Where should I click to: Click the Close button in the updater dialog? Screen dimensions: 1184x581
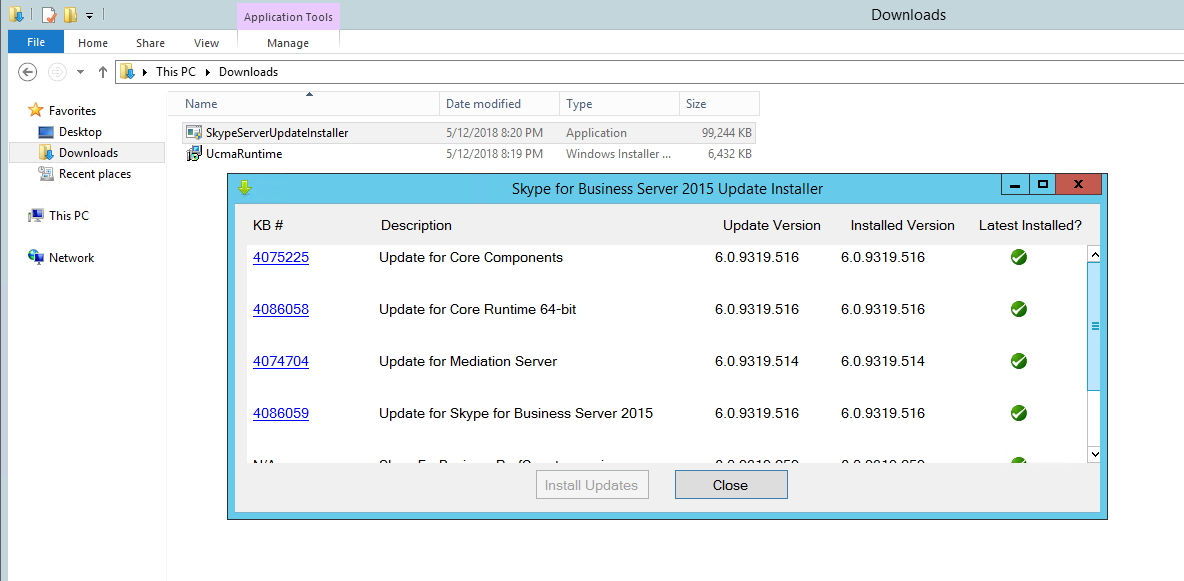tap(731, 484)
